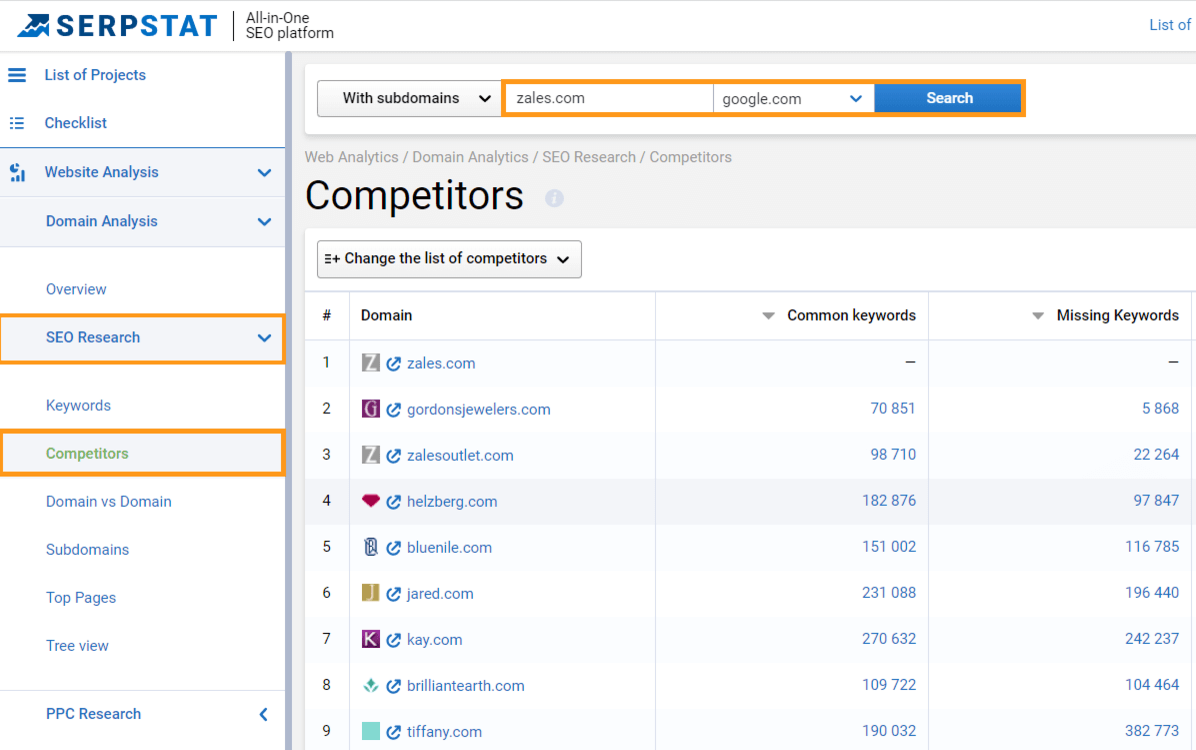Click the zales.com favicon in row 1

click(371, 363)
